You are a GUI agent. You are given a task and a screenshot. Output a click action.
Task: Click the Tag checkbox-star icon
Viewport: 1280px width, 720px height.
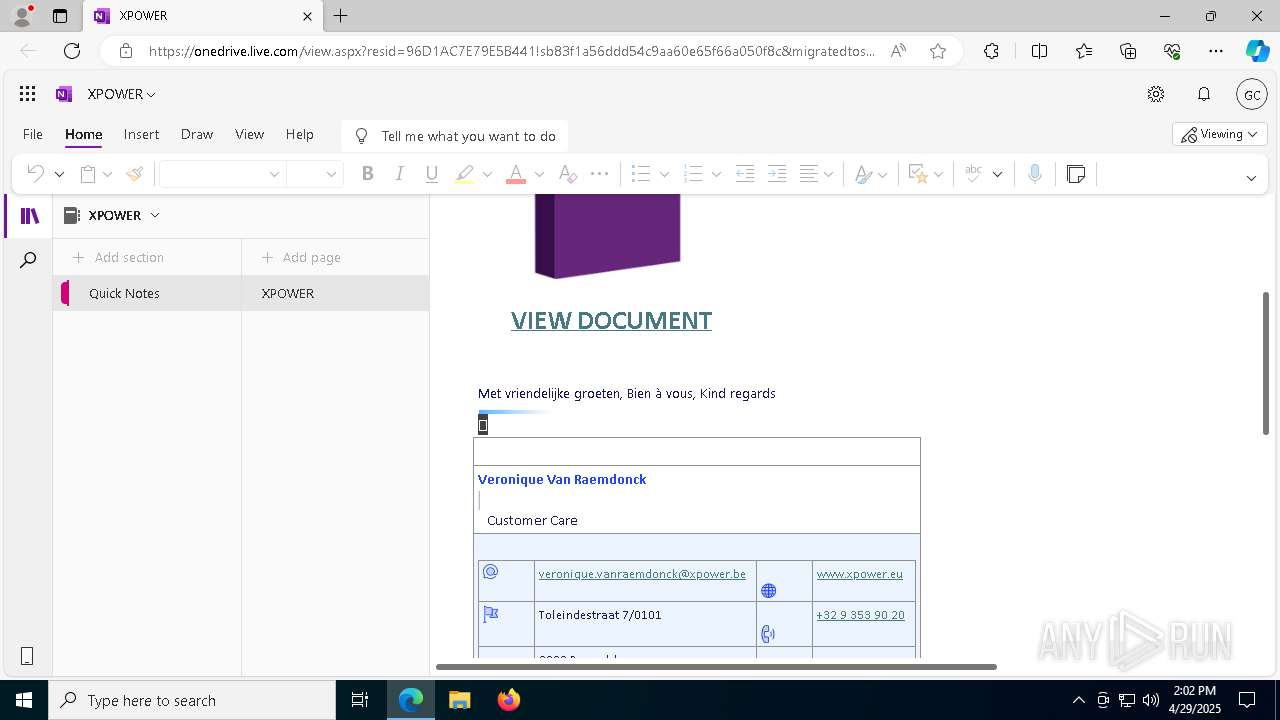click(918, 174)
